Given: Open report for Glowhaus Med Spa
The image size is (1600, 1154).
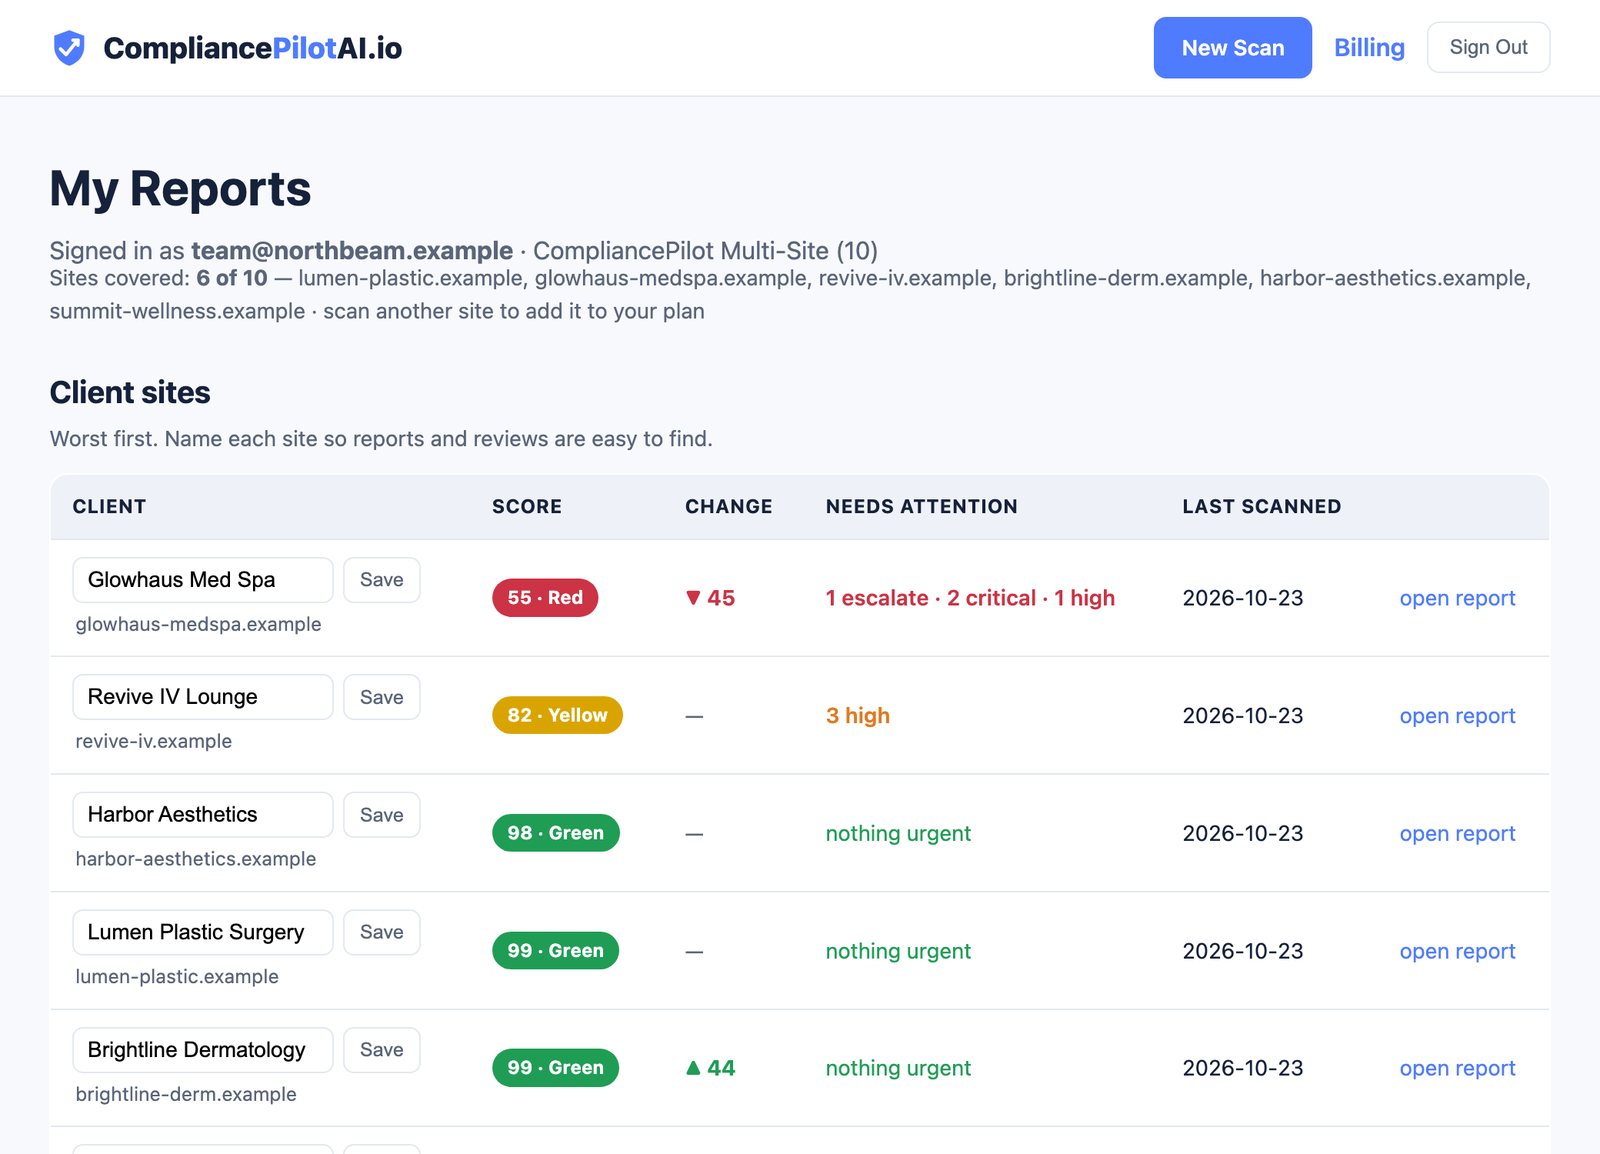Looking at the screenshot, I should pyautogui.click(x=1457, y=598).
